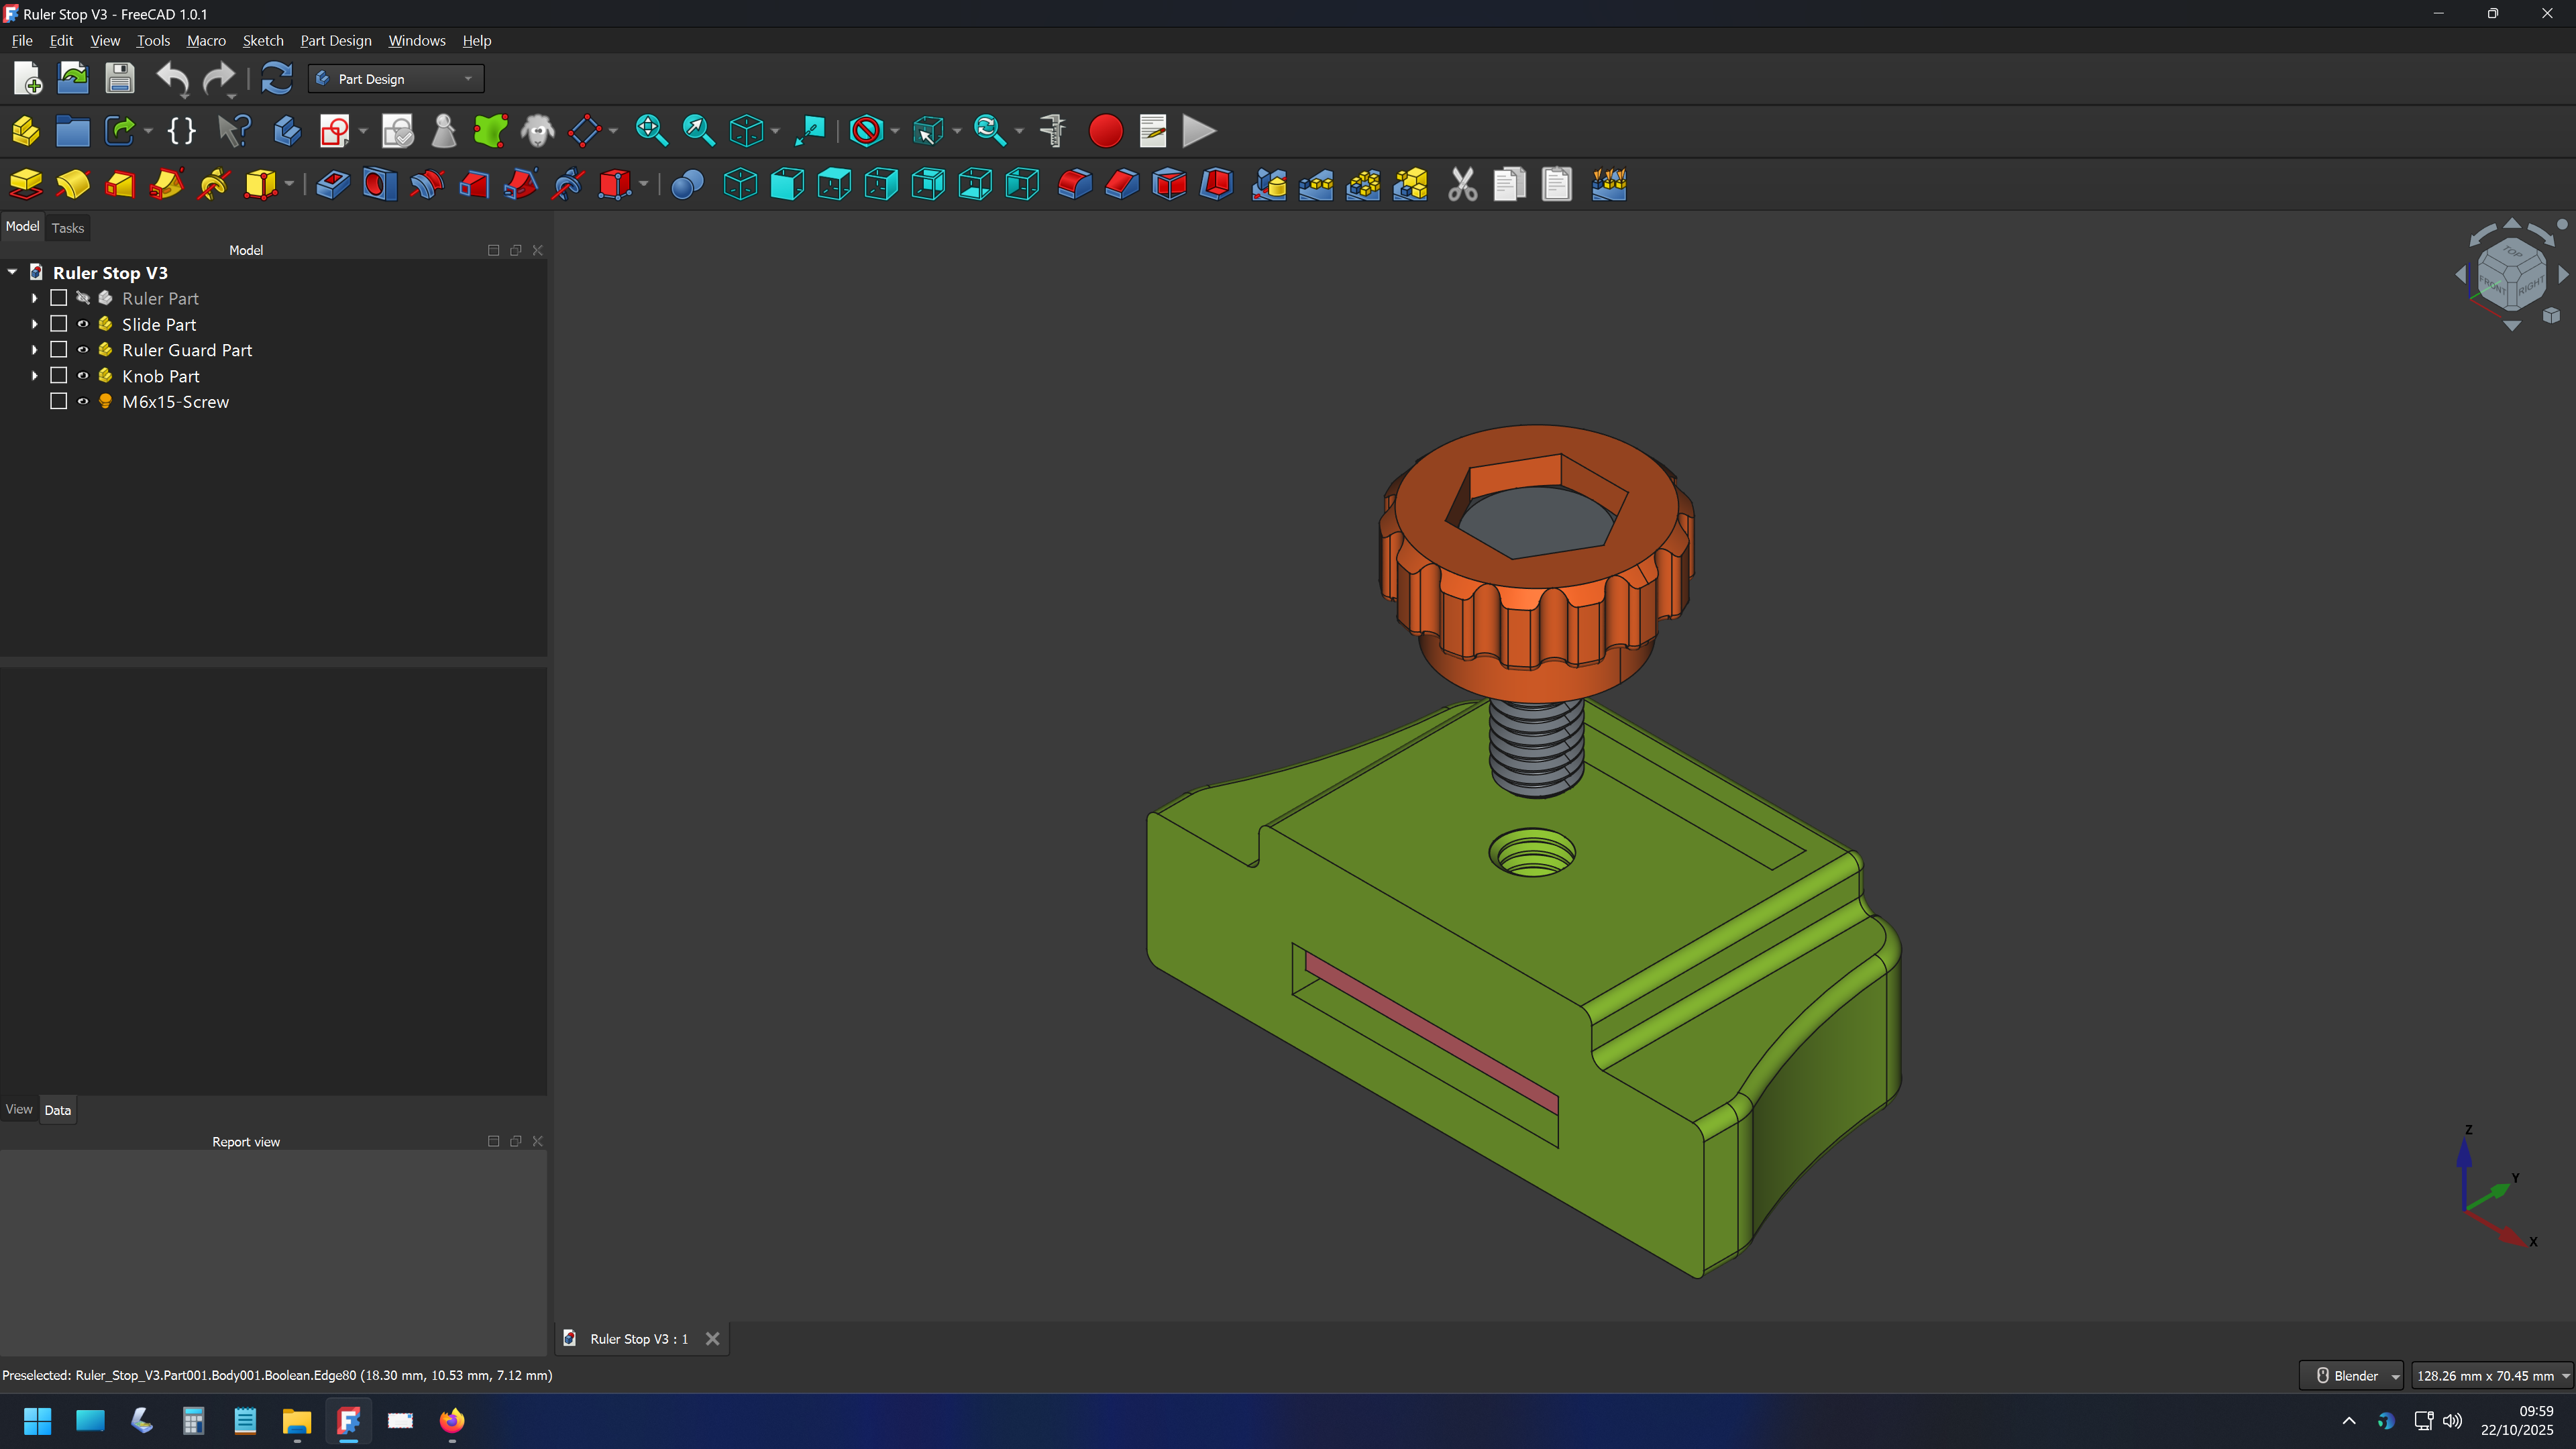Switch to the View property tab

19,1109
